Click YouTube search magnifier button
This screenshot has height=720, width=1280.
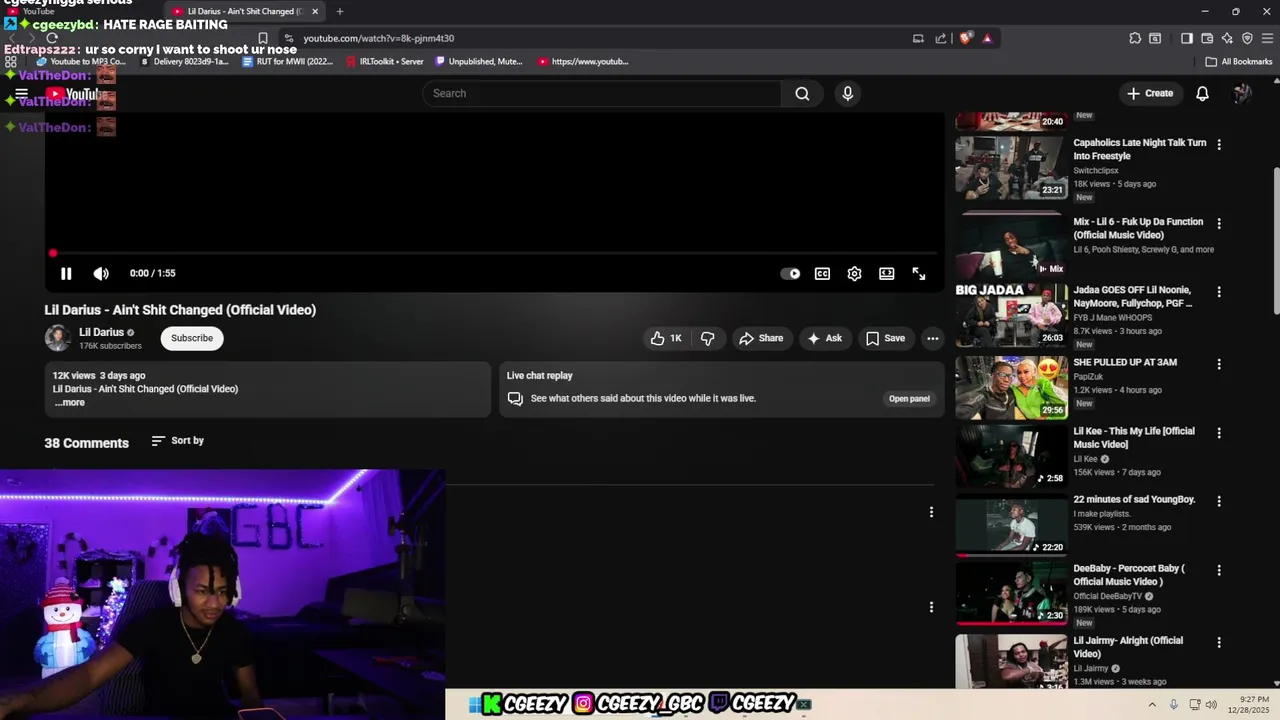click(x=802, y=93)
